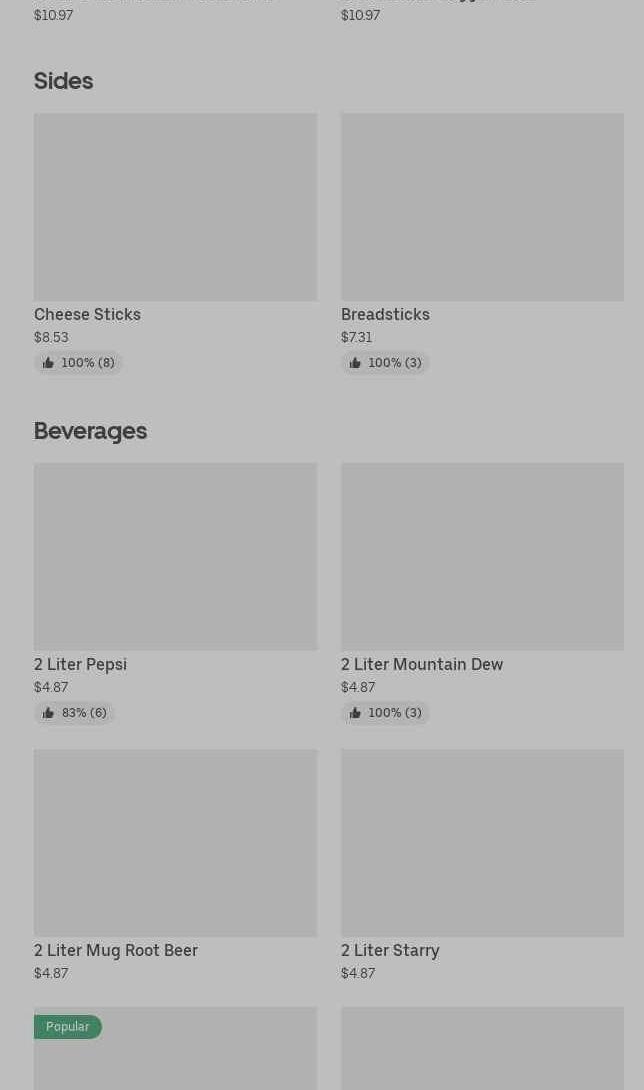Click the Breadsticks title
The image size is (644, 1090).
point(385,314)
